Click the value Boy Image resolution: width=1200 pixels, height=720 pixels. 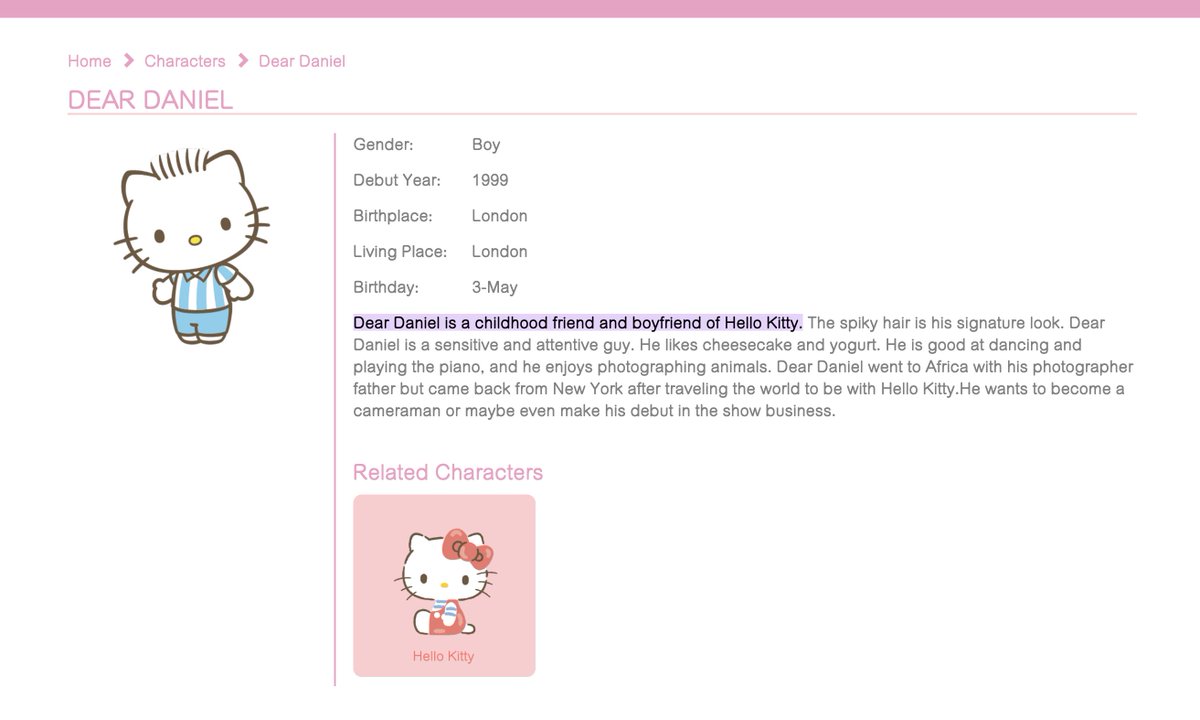coord(486,145)
